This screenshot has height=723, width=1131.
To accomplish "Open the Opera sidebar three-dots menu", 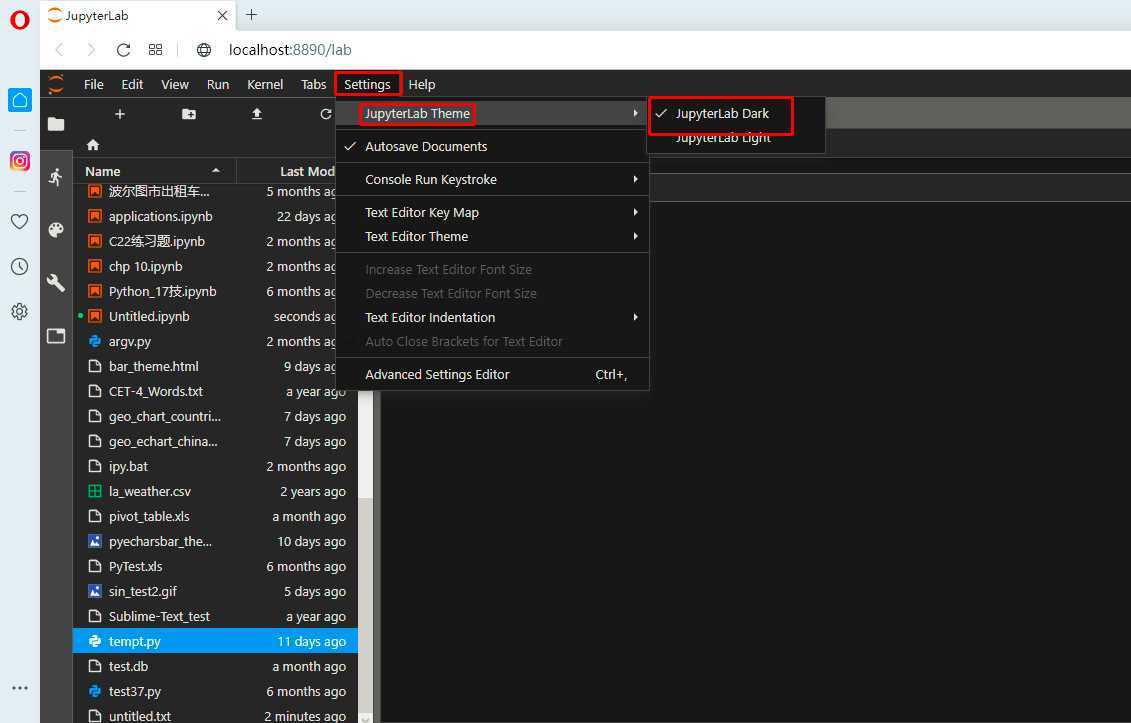I will (19, 688).
